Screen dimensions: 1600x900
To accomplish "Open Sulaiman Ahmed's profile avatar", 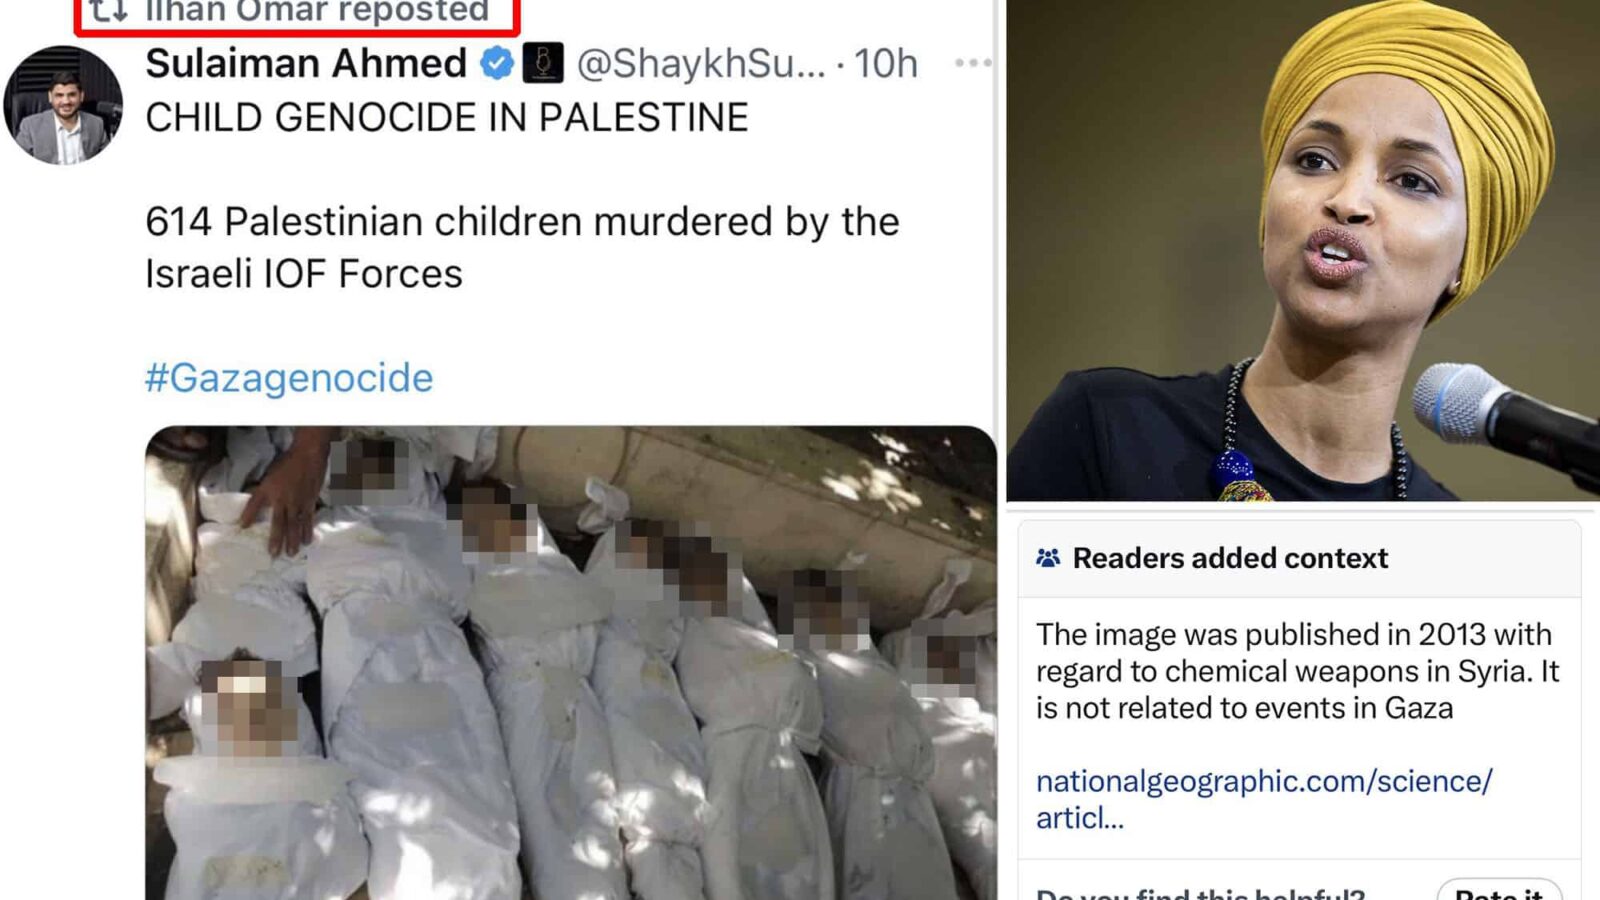I will 63,105.
